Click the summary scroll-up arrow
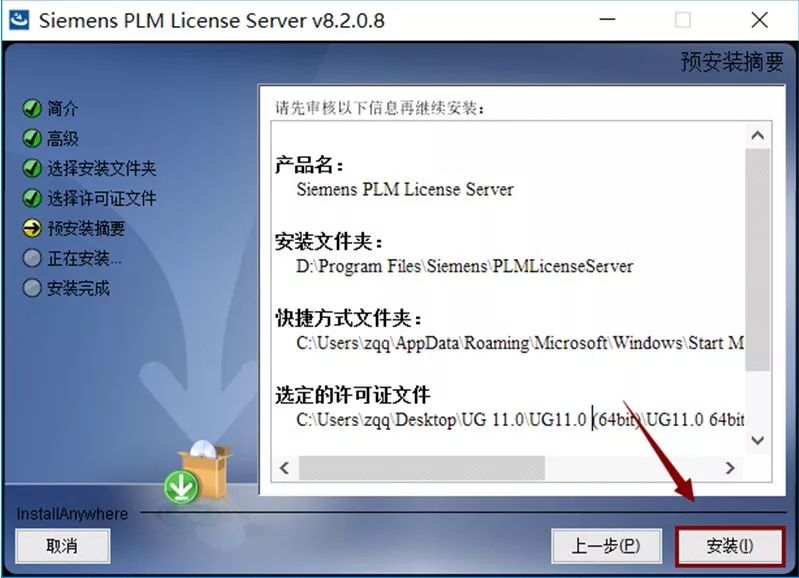 click(758, 136)
